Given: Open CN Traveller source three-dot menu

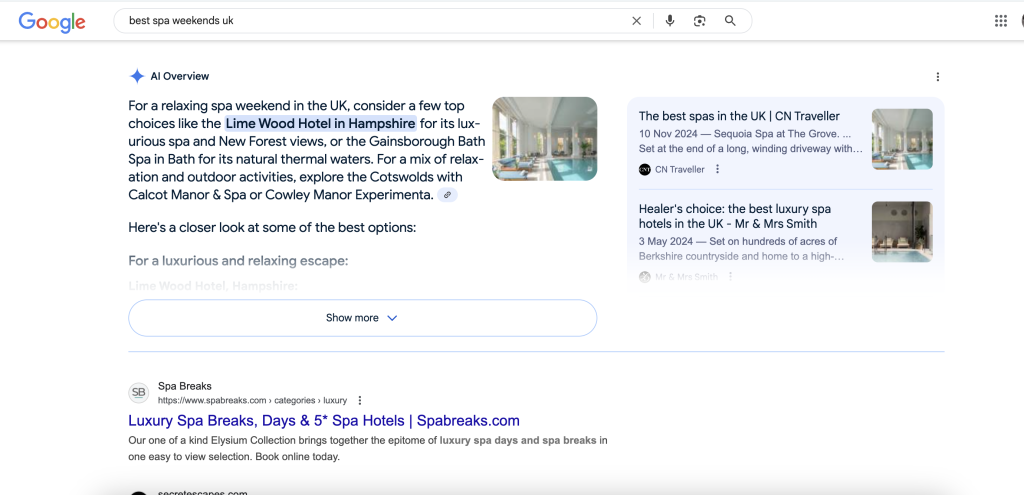Looking at the screenshot, I should [717, 169].
